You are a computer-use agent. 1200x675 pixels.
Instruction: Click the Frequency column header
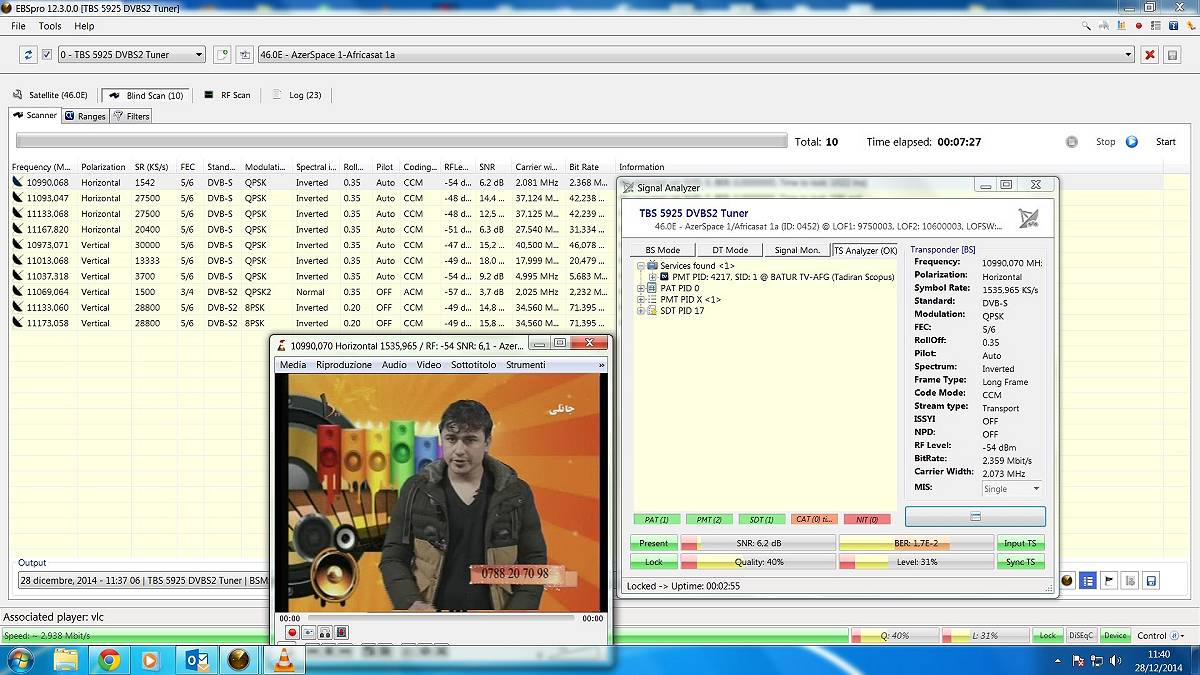coord(43,167)
